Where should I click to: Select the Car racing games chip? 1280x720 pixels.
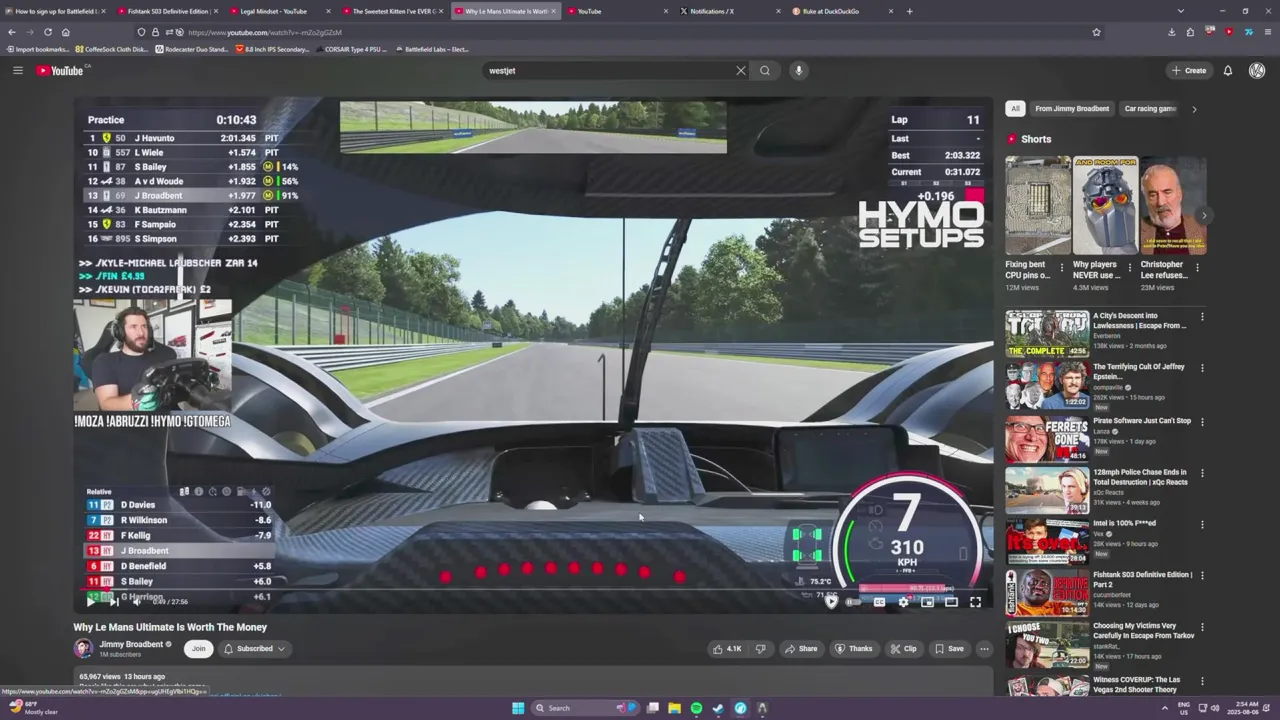pyautogui.click(x=1150, y=108)
